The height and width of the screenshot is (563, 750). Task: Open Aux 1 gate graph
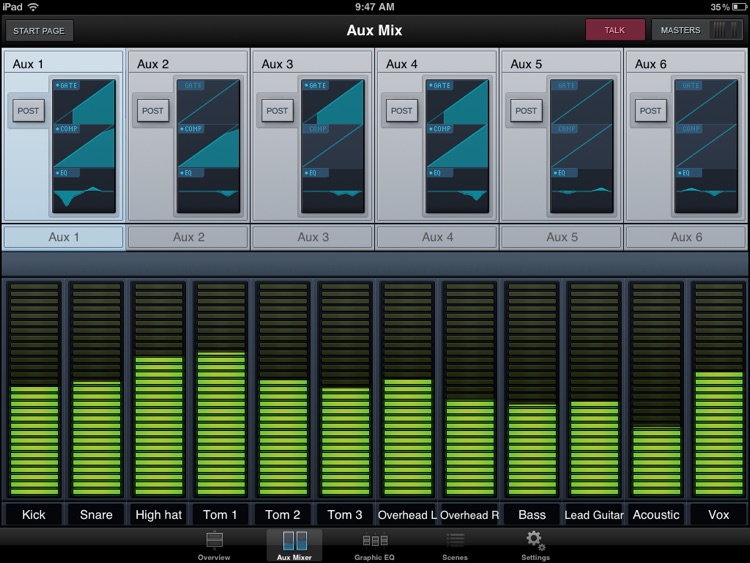click(x=84, y=102)
